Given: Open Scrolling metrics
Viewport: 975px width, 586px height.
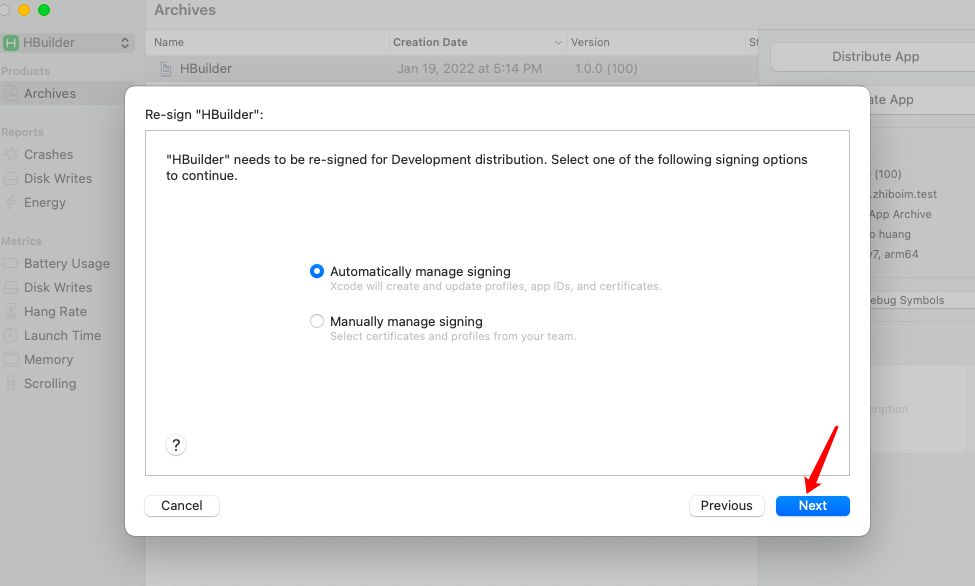Looking at the screenshot, I should 50,383.
